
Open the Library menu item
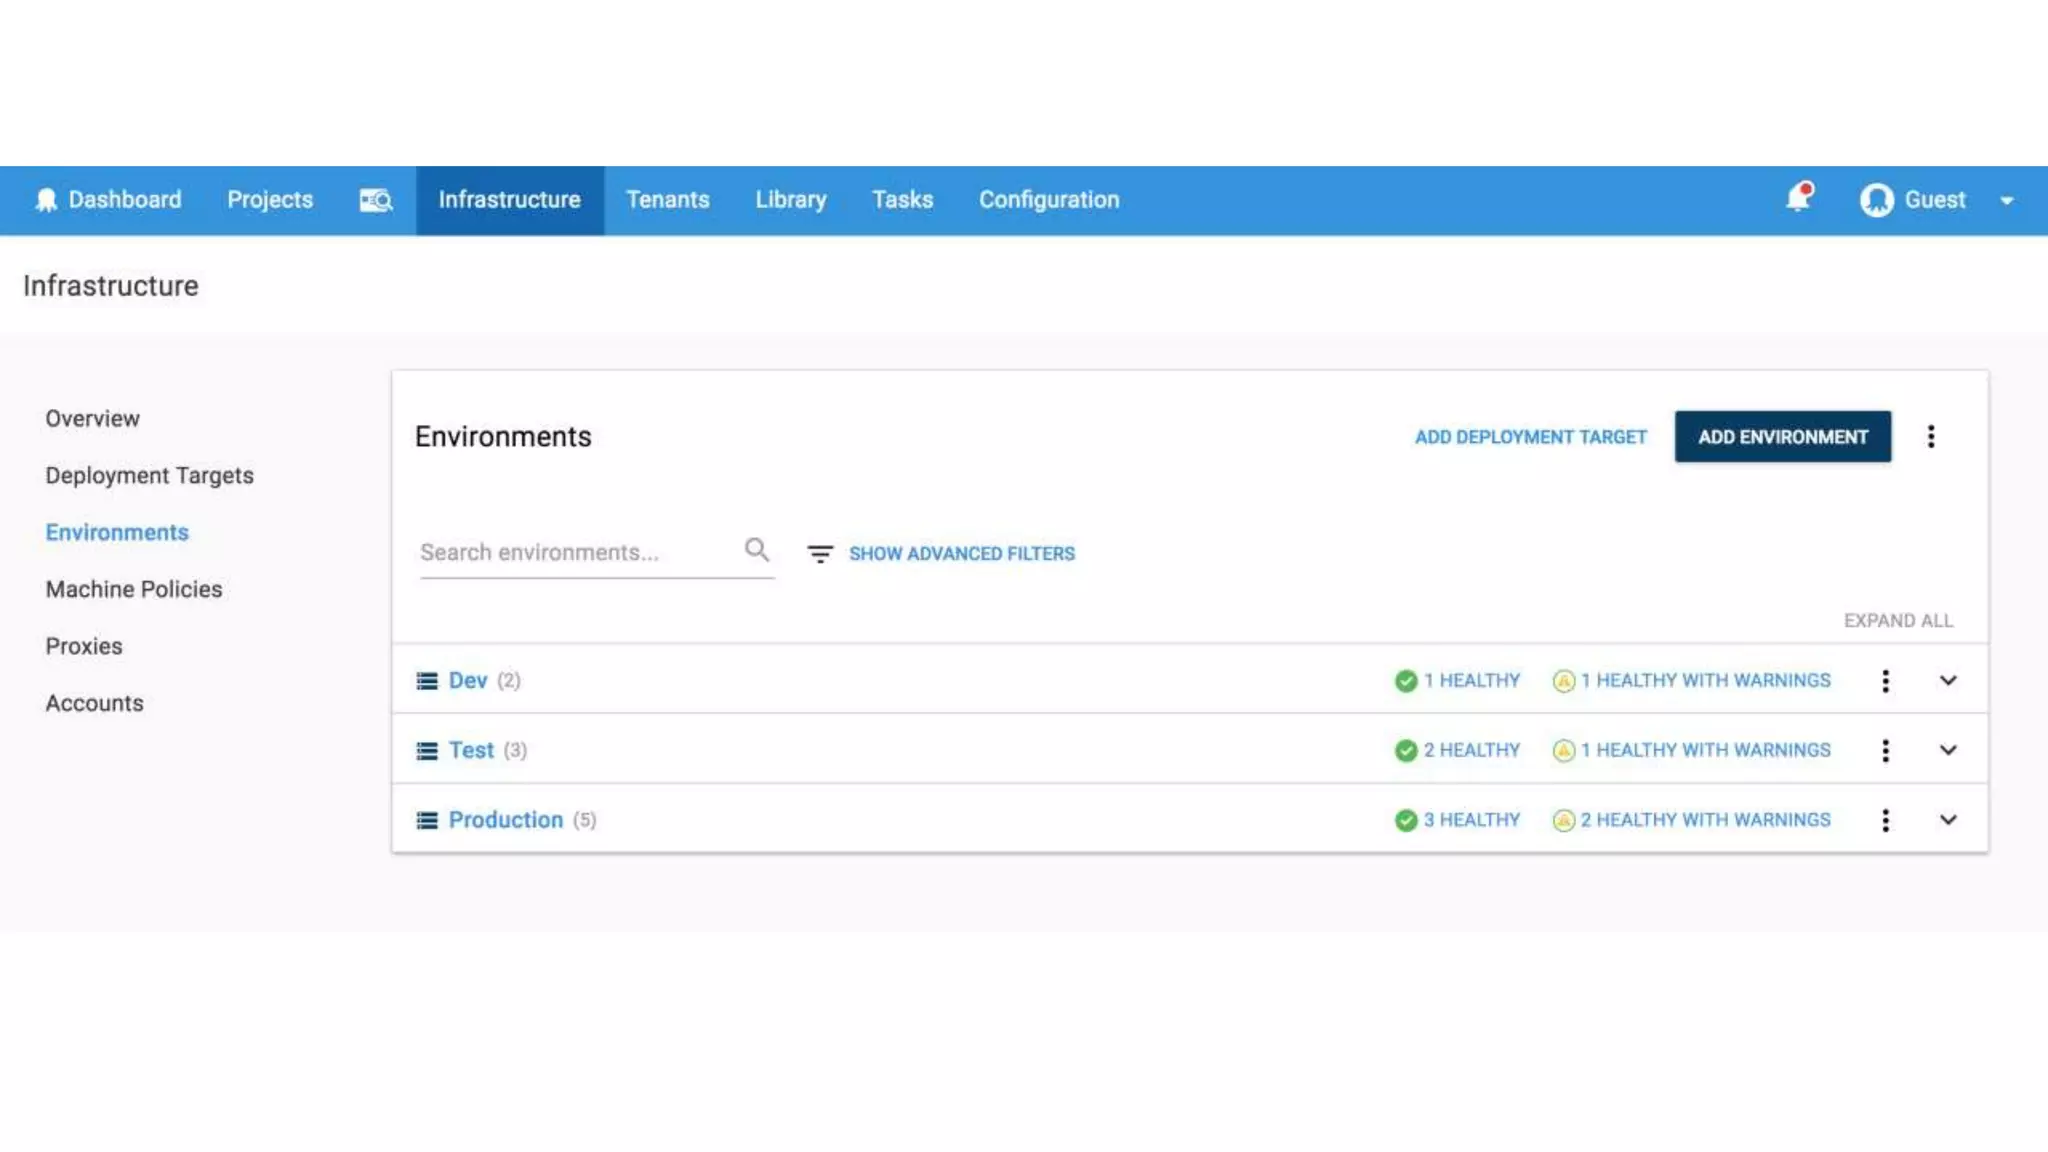pos(790,200)
